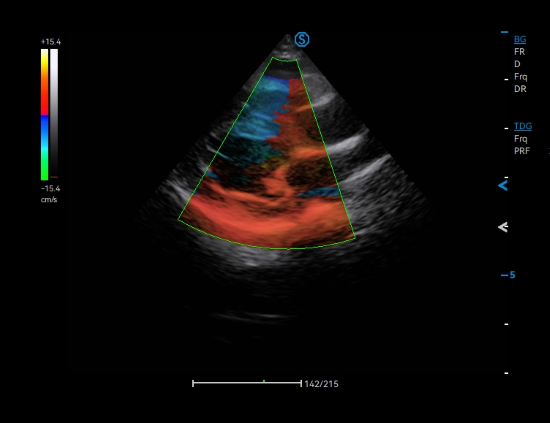Select the white arrow depth marker
Viewport: 550px width, 423px height.
point(503,227)
